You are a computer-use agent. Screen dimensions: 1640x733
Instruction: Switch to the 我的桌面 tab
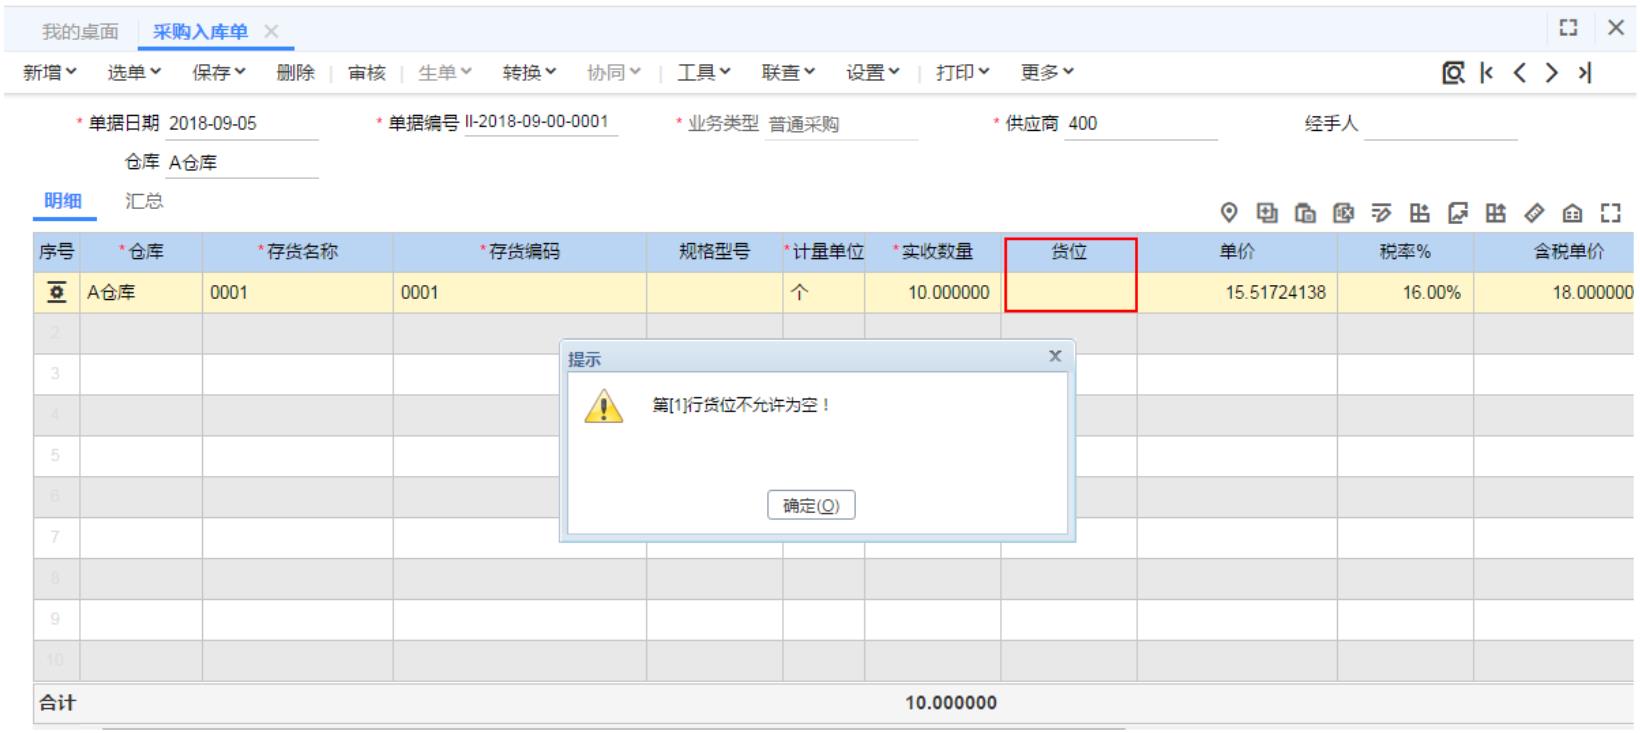[x=80, y=32]
